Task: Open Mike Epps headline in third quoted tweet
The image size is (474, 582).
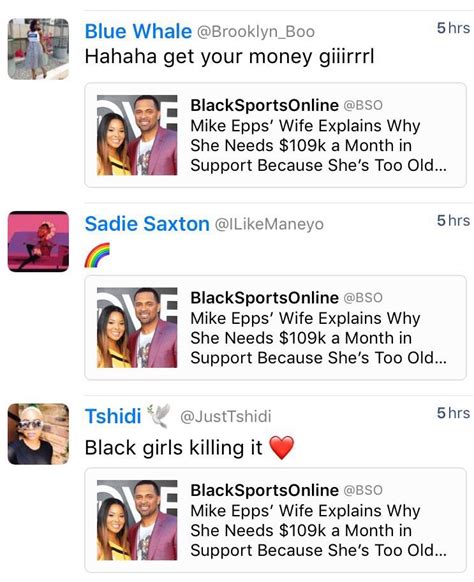Action: (318, 530)
